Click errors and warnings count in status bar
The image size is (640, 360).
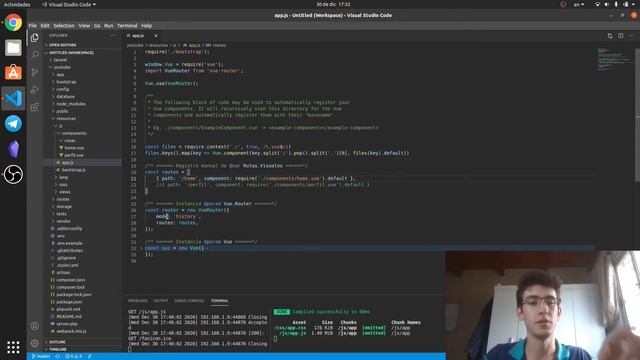[x=74, y=356]
